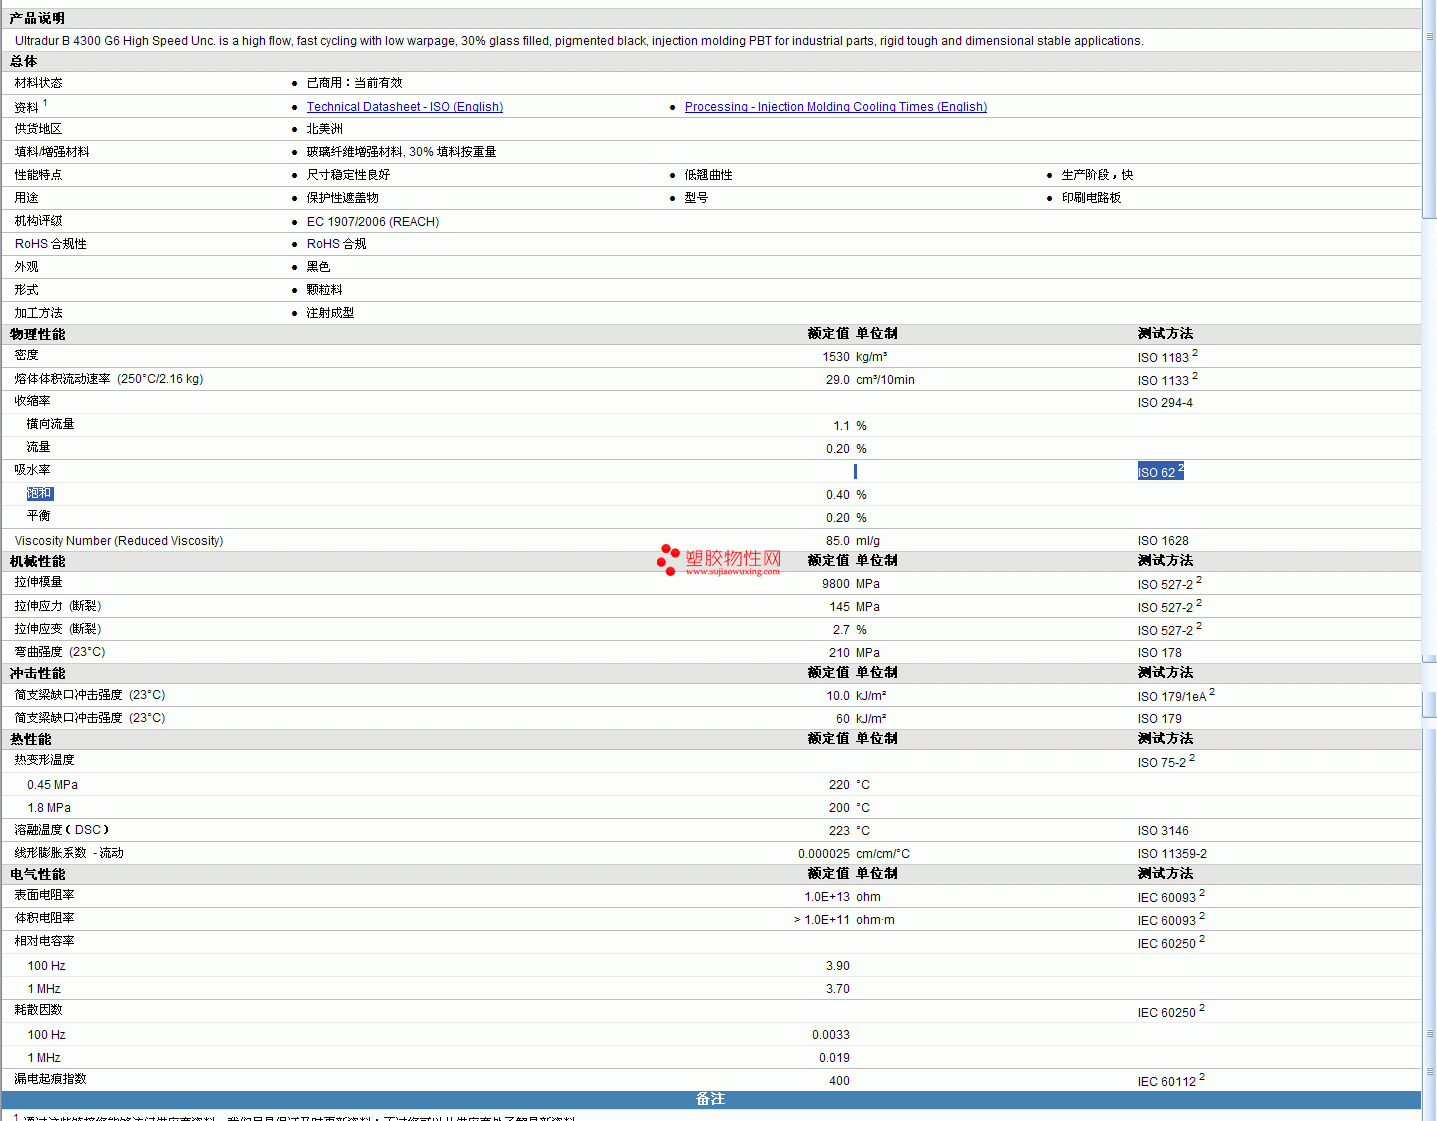Click the 表面电阻率 row label
The width and height of the screenshot is (1437, 1121).
[x=45, y=895]
